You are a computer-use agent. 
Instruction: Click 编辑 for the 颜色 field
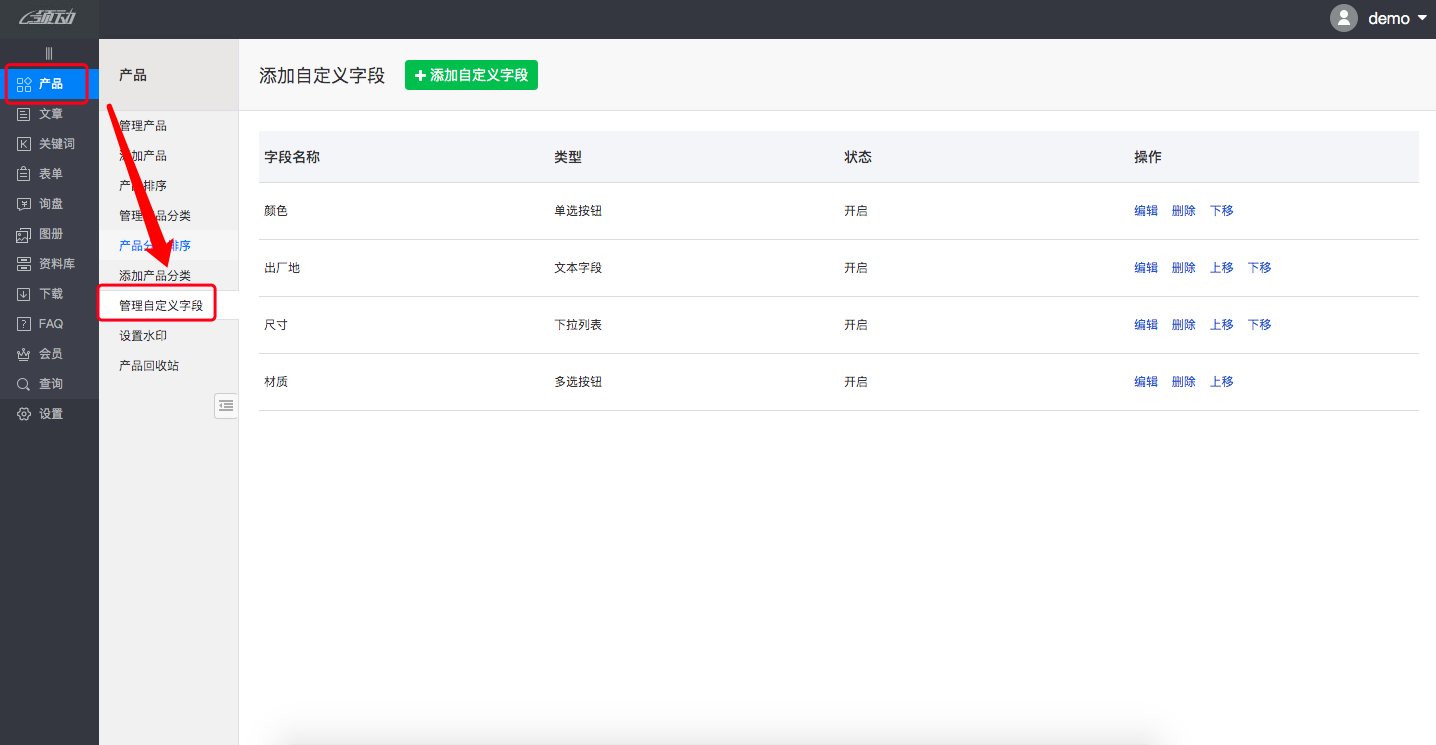[1146, 211]
